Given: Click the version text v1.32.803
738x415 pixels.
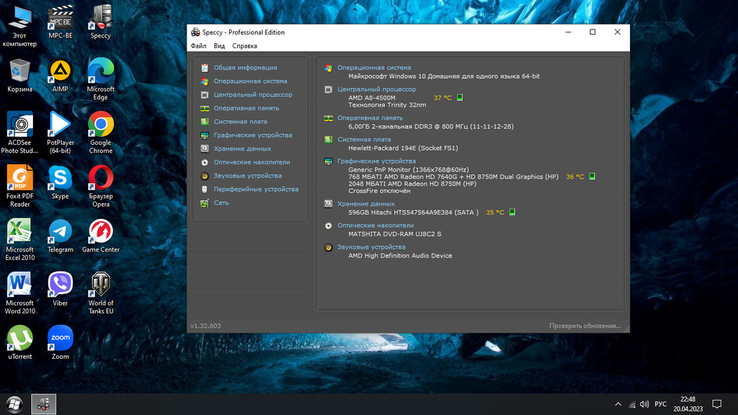Looking at the screenshot, I should [206, 326].
